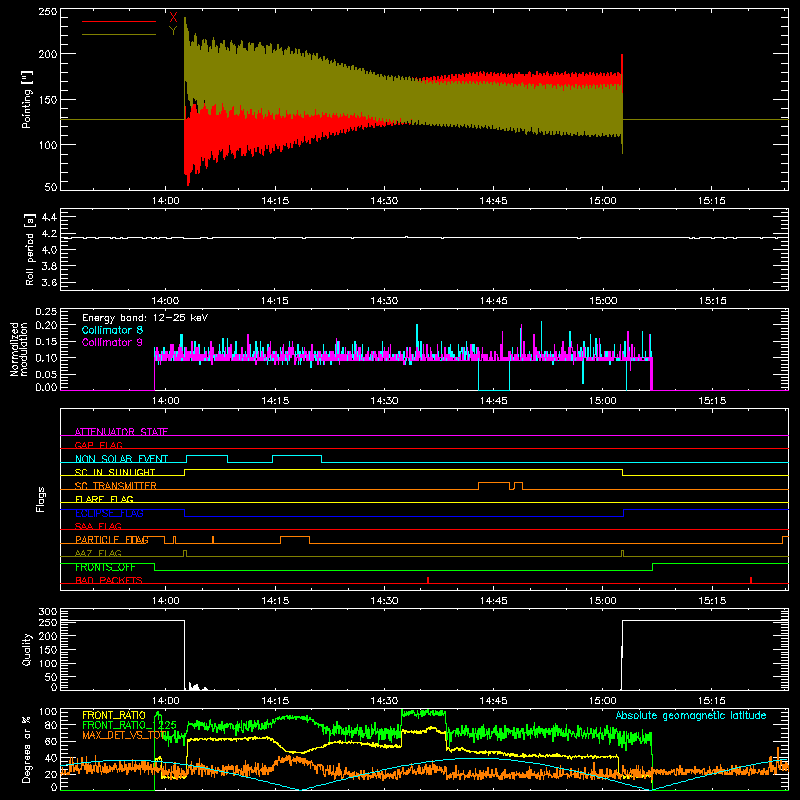Click 14:30 tick label under Flags panel
Image resolution: width=800 pixels, height=800 pixels.
point(384,601)
